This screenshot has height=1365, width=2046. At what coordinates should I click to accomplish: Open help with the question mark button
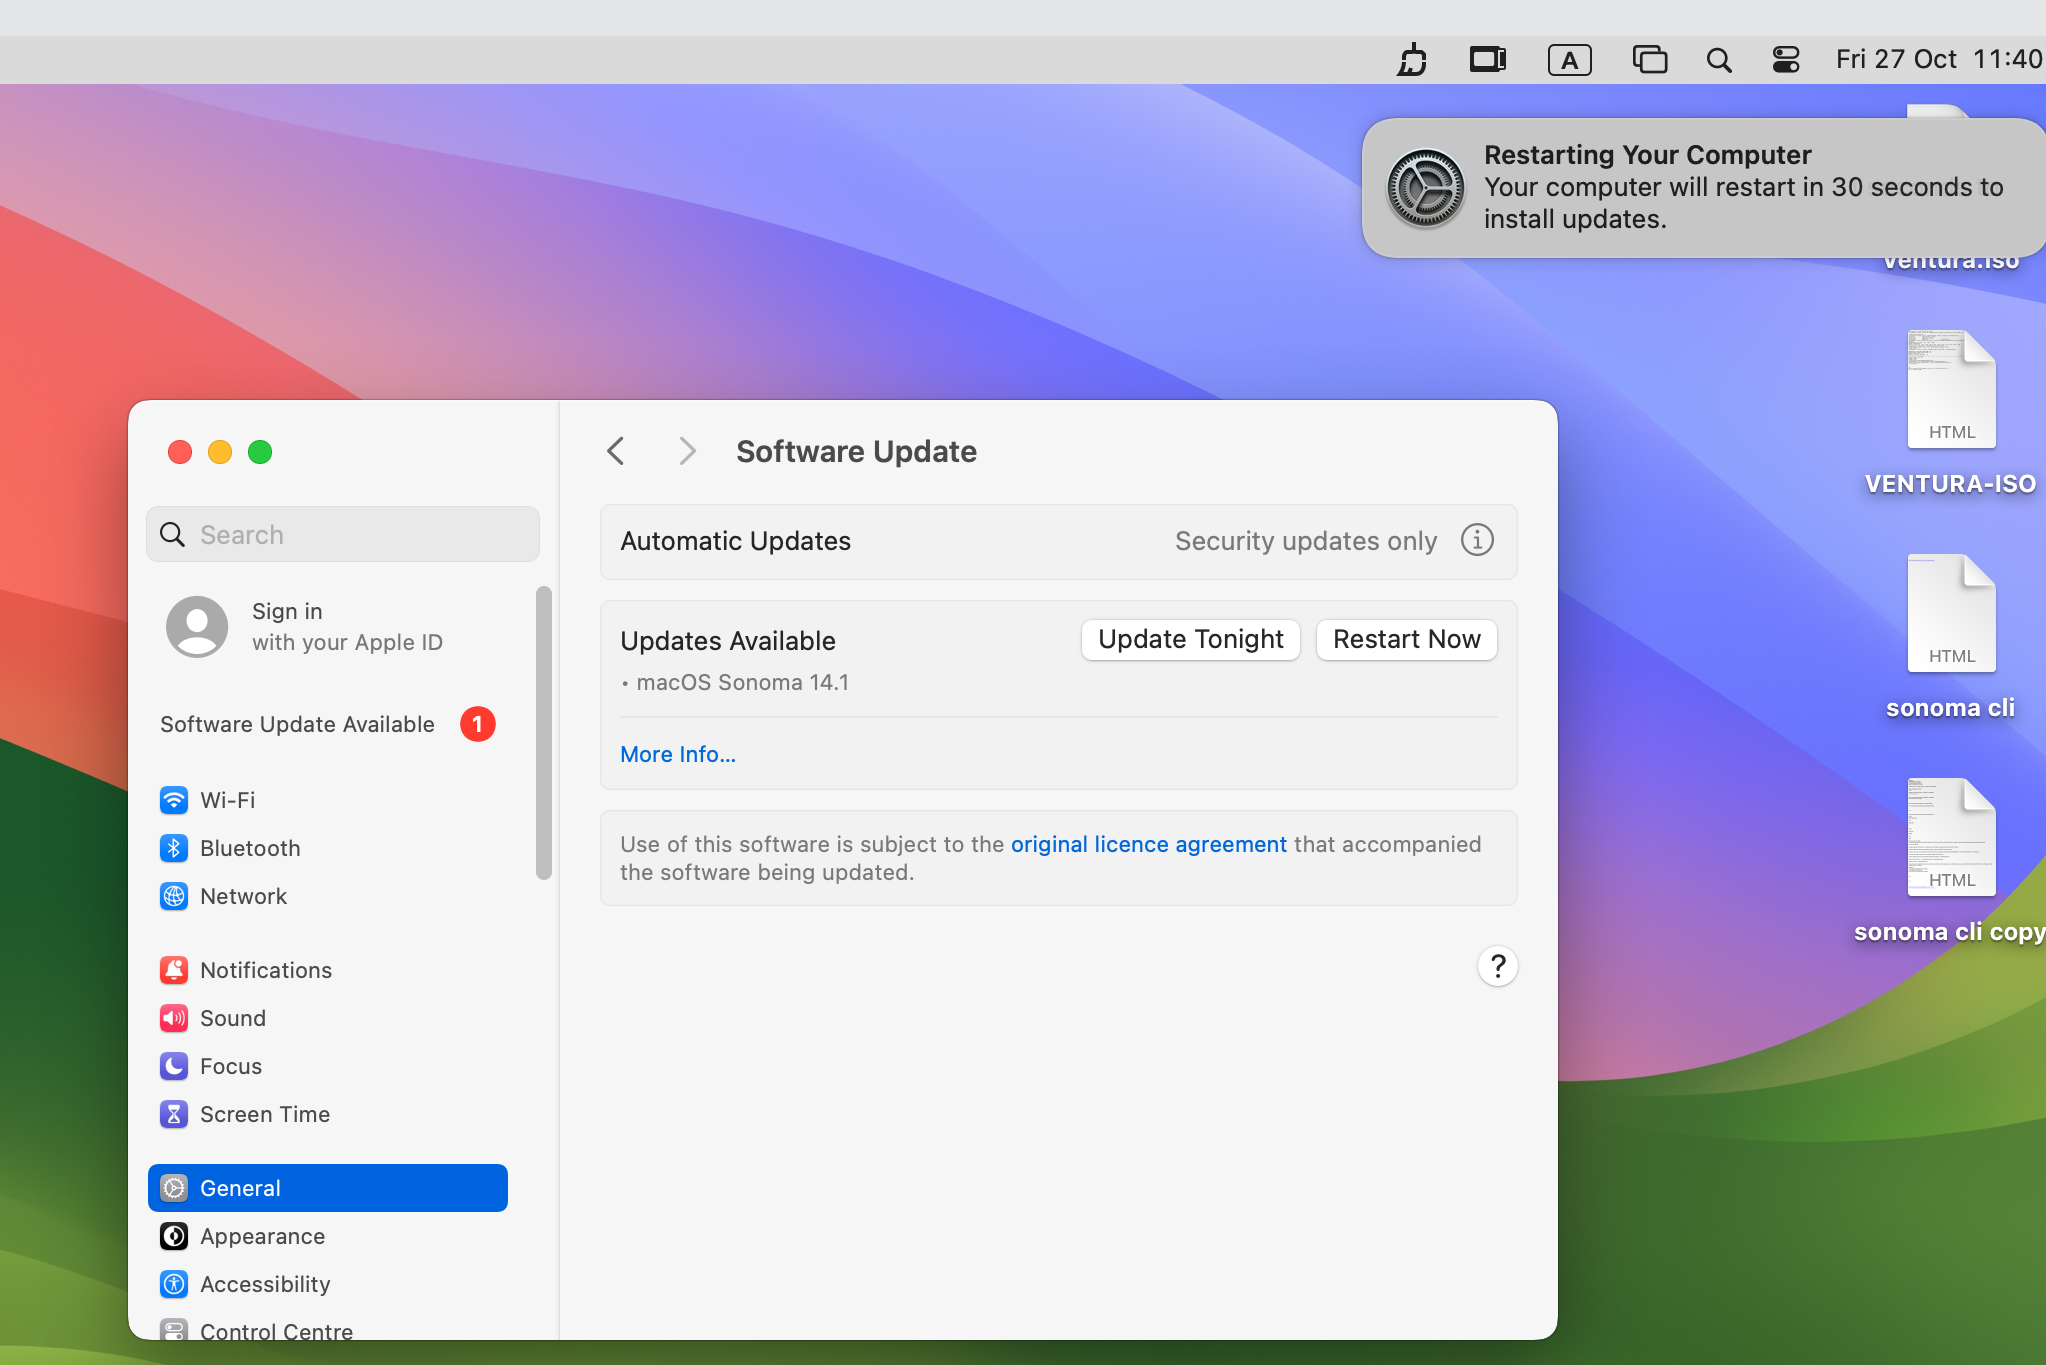(1497, 966)
